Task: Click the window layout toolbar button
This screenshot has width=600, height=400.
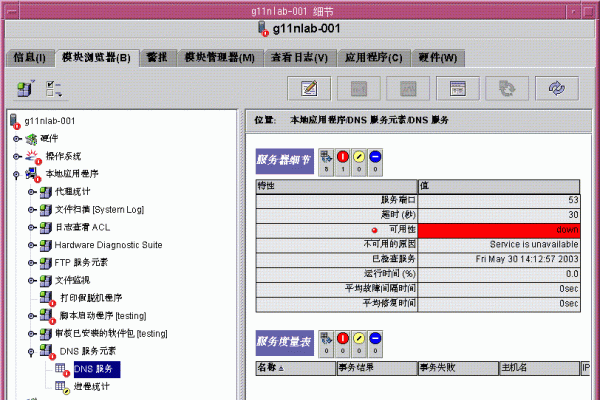Action: click(458, 88)
